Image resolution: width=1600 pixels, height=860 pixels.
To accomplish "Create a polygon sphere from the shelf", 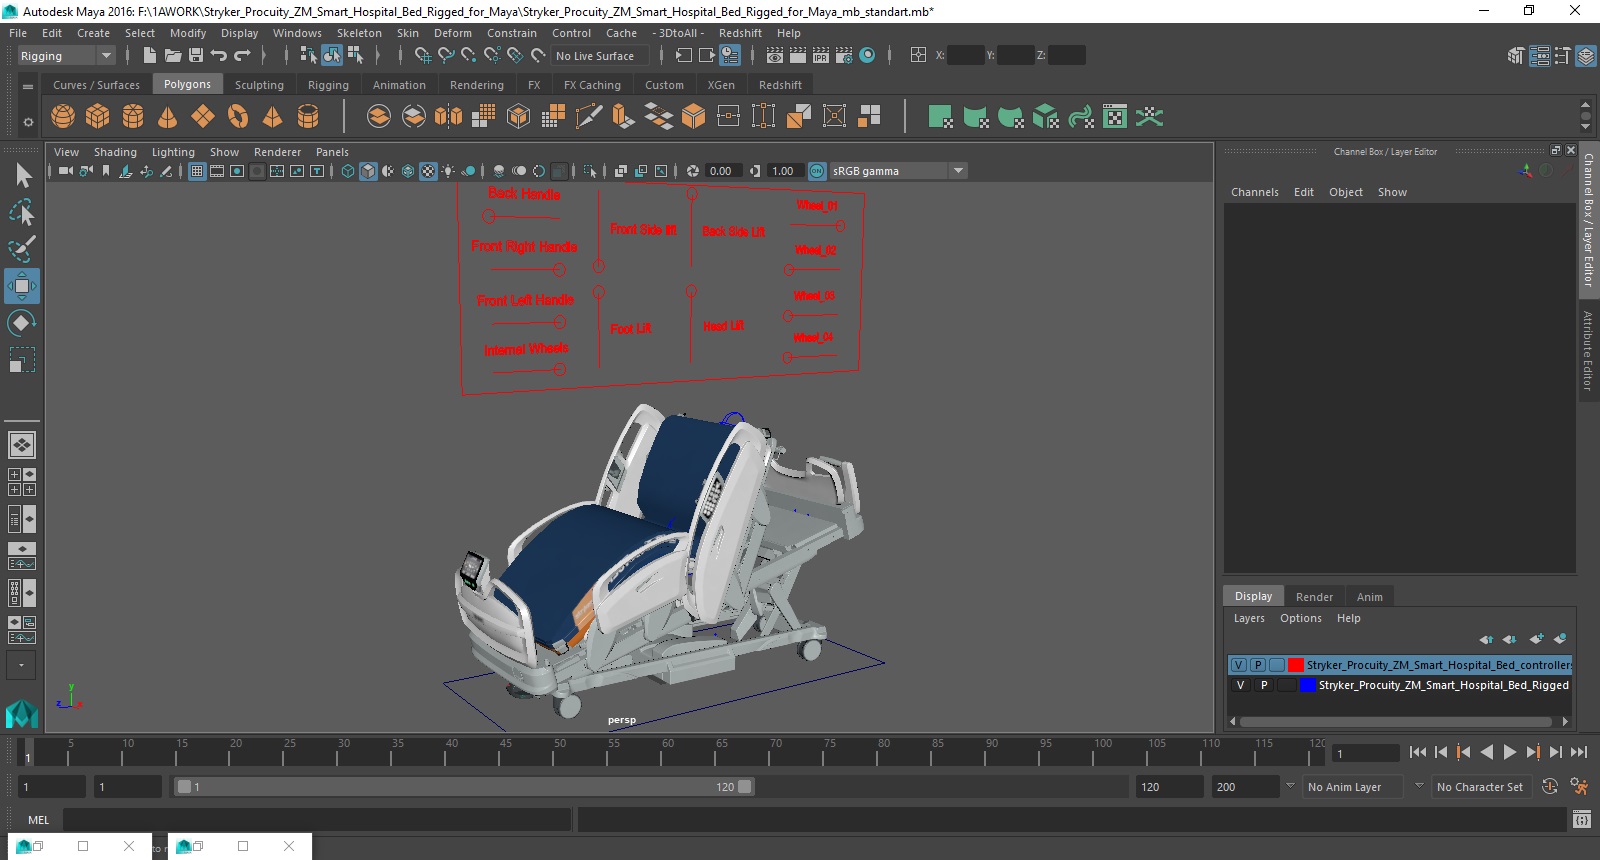I will coord(63,117).
